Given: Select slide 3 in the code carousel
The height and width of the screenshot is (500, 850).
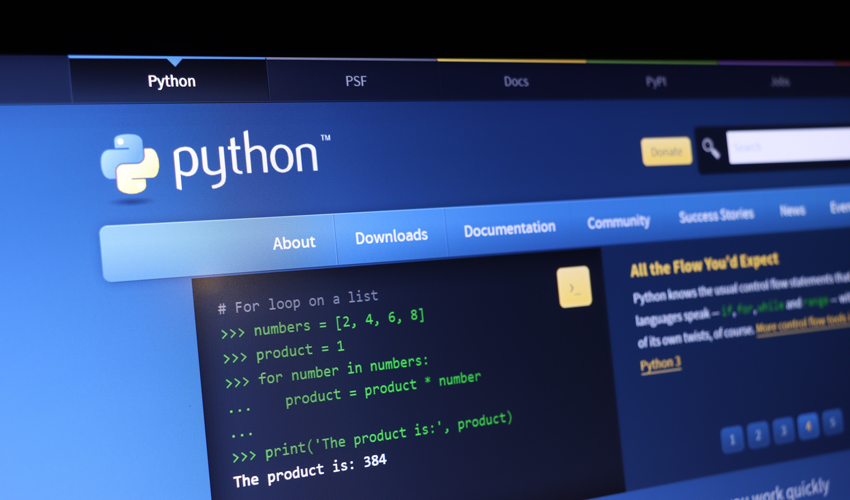Looking at the screenshot, I should click(x=783, y=429).
